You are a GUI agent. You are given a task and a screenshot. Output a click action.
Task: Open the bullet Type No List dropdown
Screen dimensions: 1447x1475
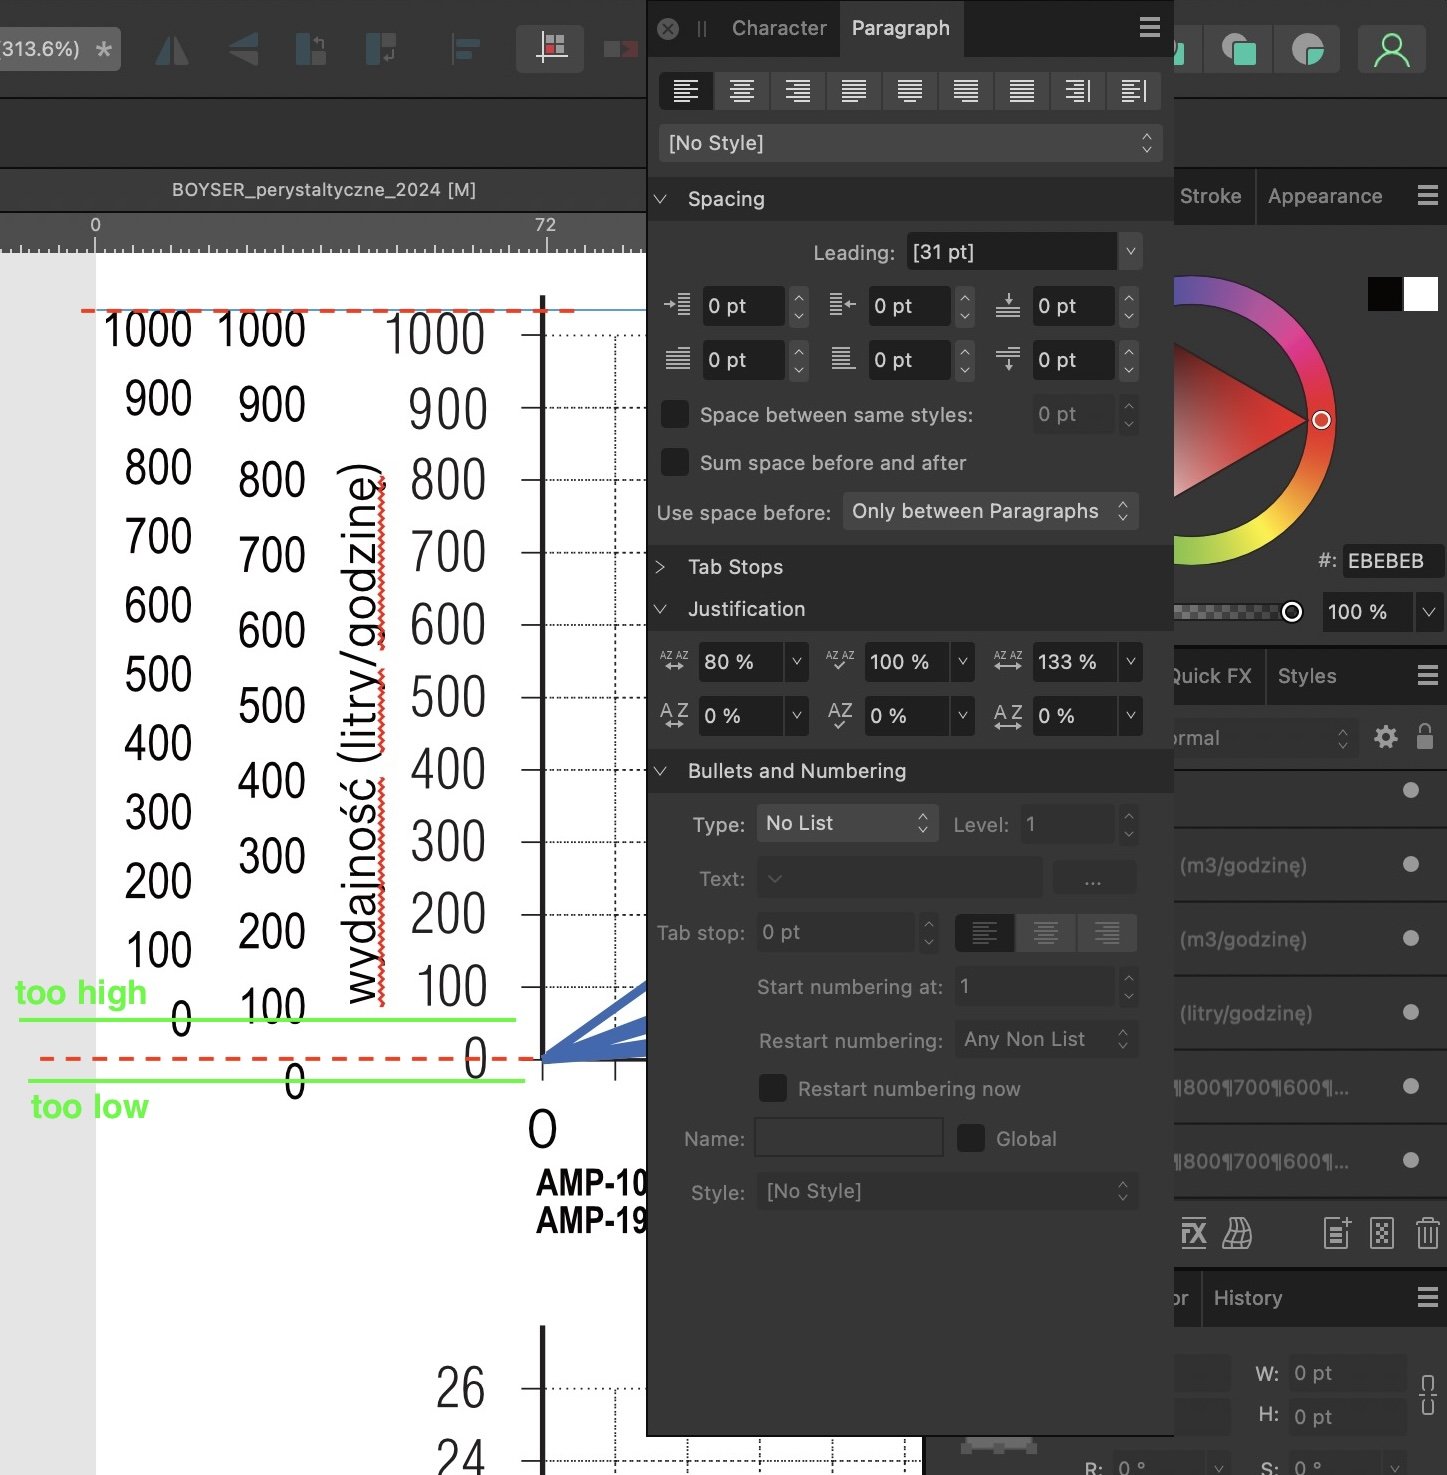tap(847, 823)
